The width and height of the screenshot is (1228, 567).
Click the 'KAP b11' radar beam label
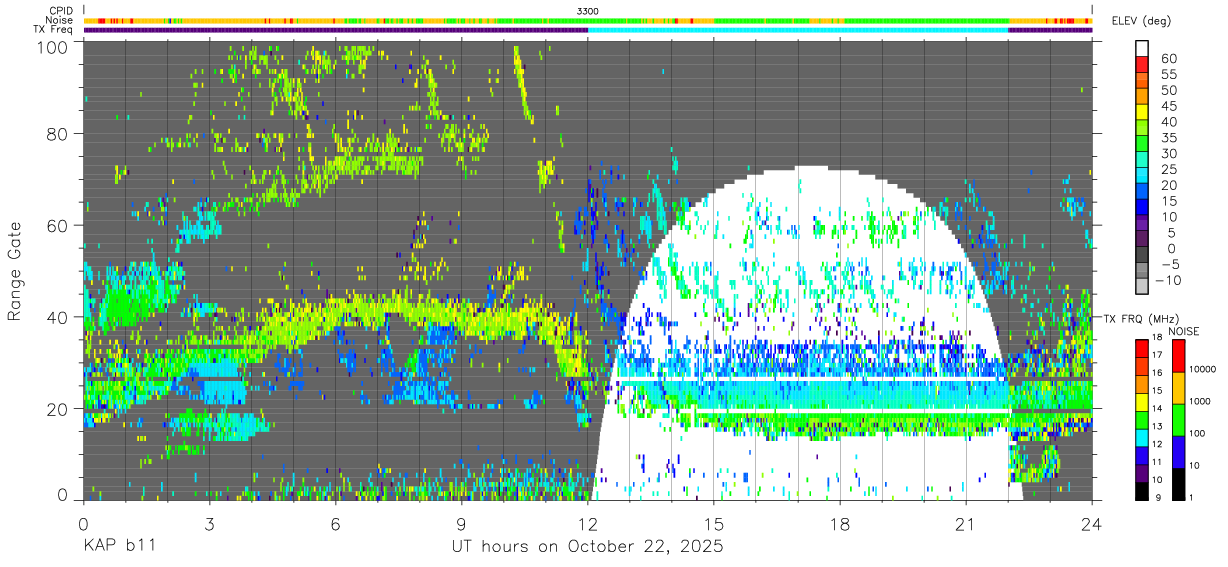coord(119,548)
